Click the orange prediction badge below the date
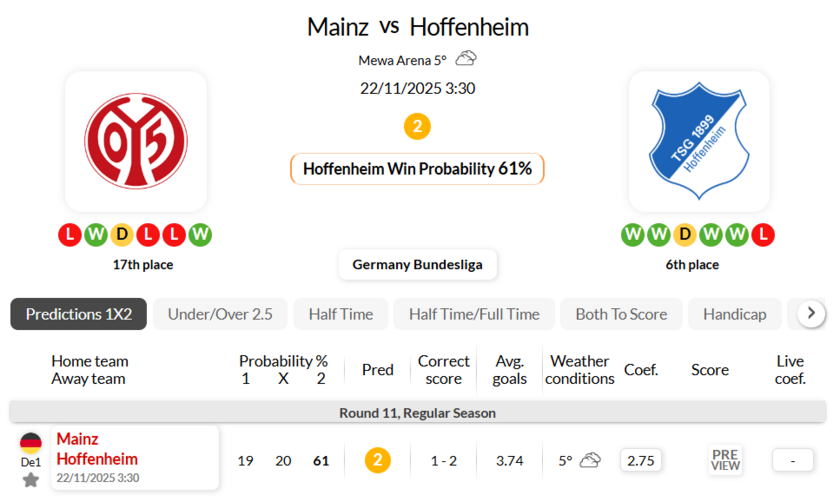This screenshot has width=840, height=502. pyautogui.click(x=417, y=127)
